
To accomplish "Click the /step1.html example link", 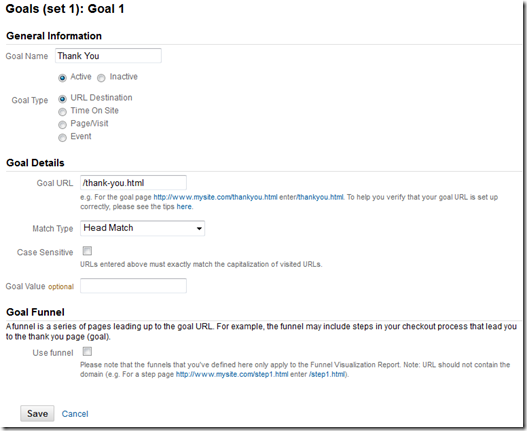I will tap(327, 374).
